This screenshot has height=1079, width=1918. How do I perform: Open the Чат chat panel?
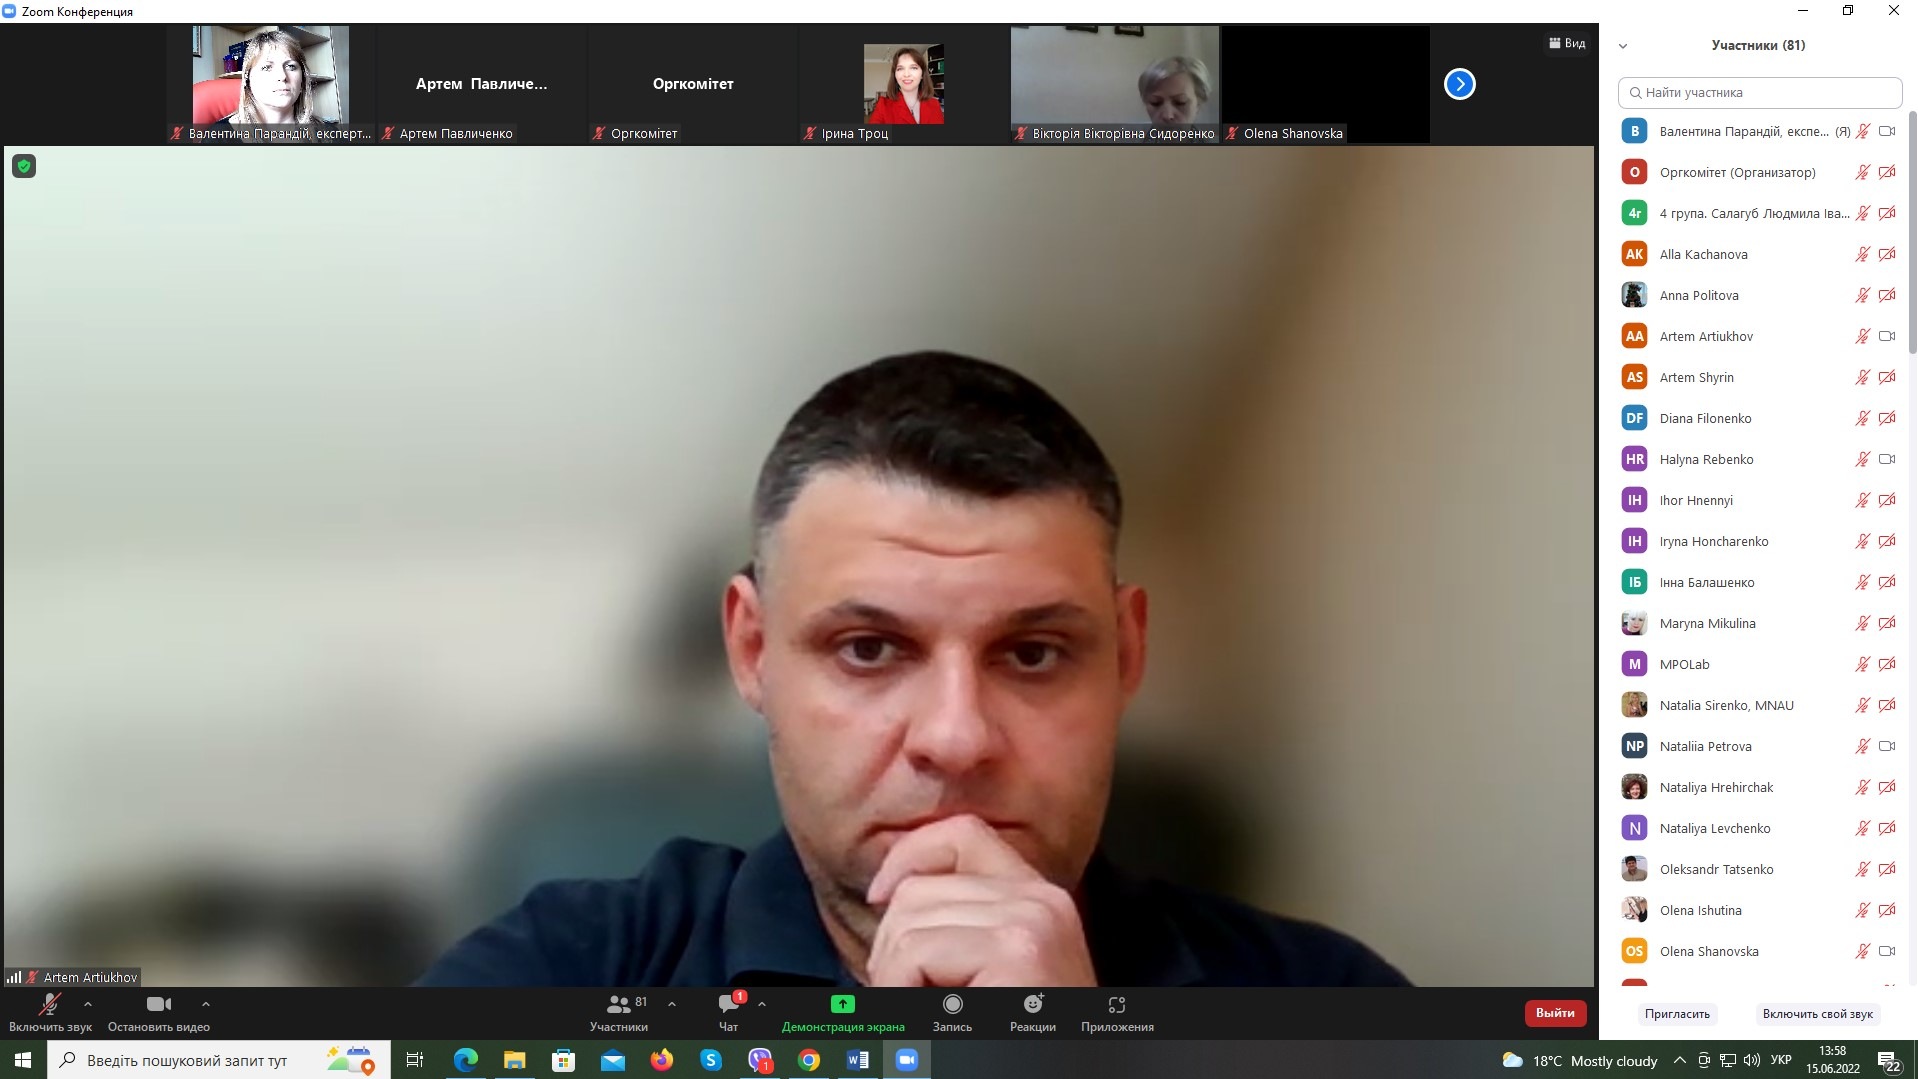729,1012
